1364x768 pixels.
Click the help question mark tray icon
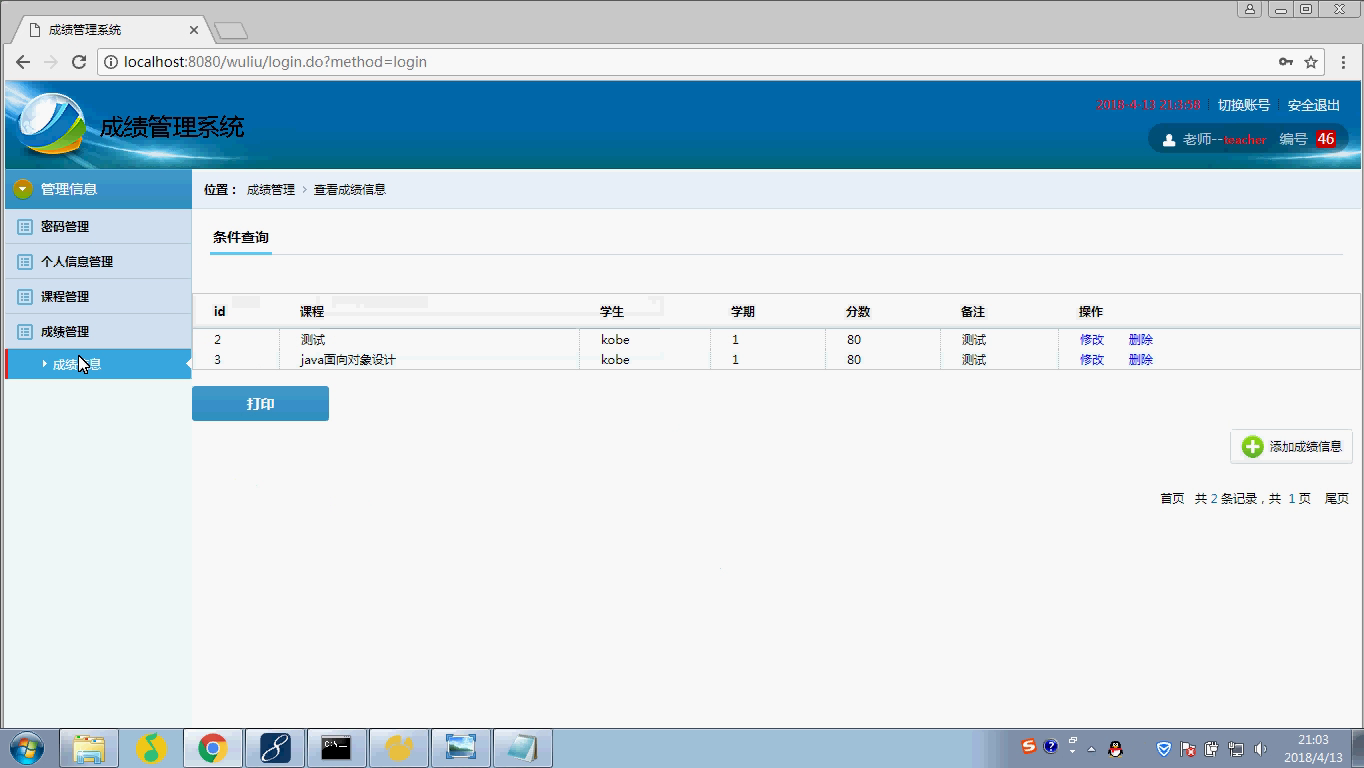click(x=1051, y=747)
